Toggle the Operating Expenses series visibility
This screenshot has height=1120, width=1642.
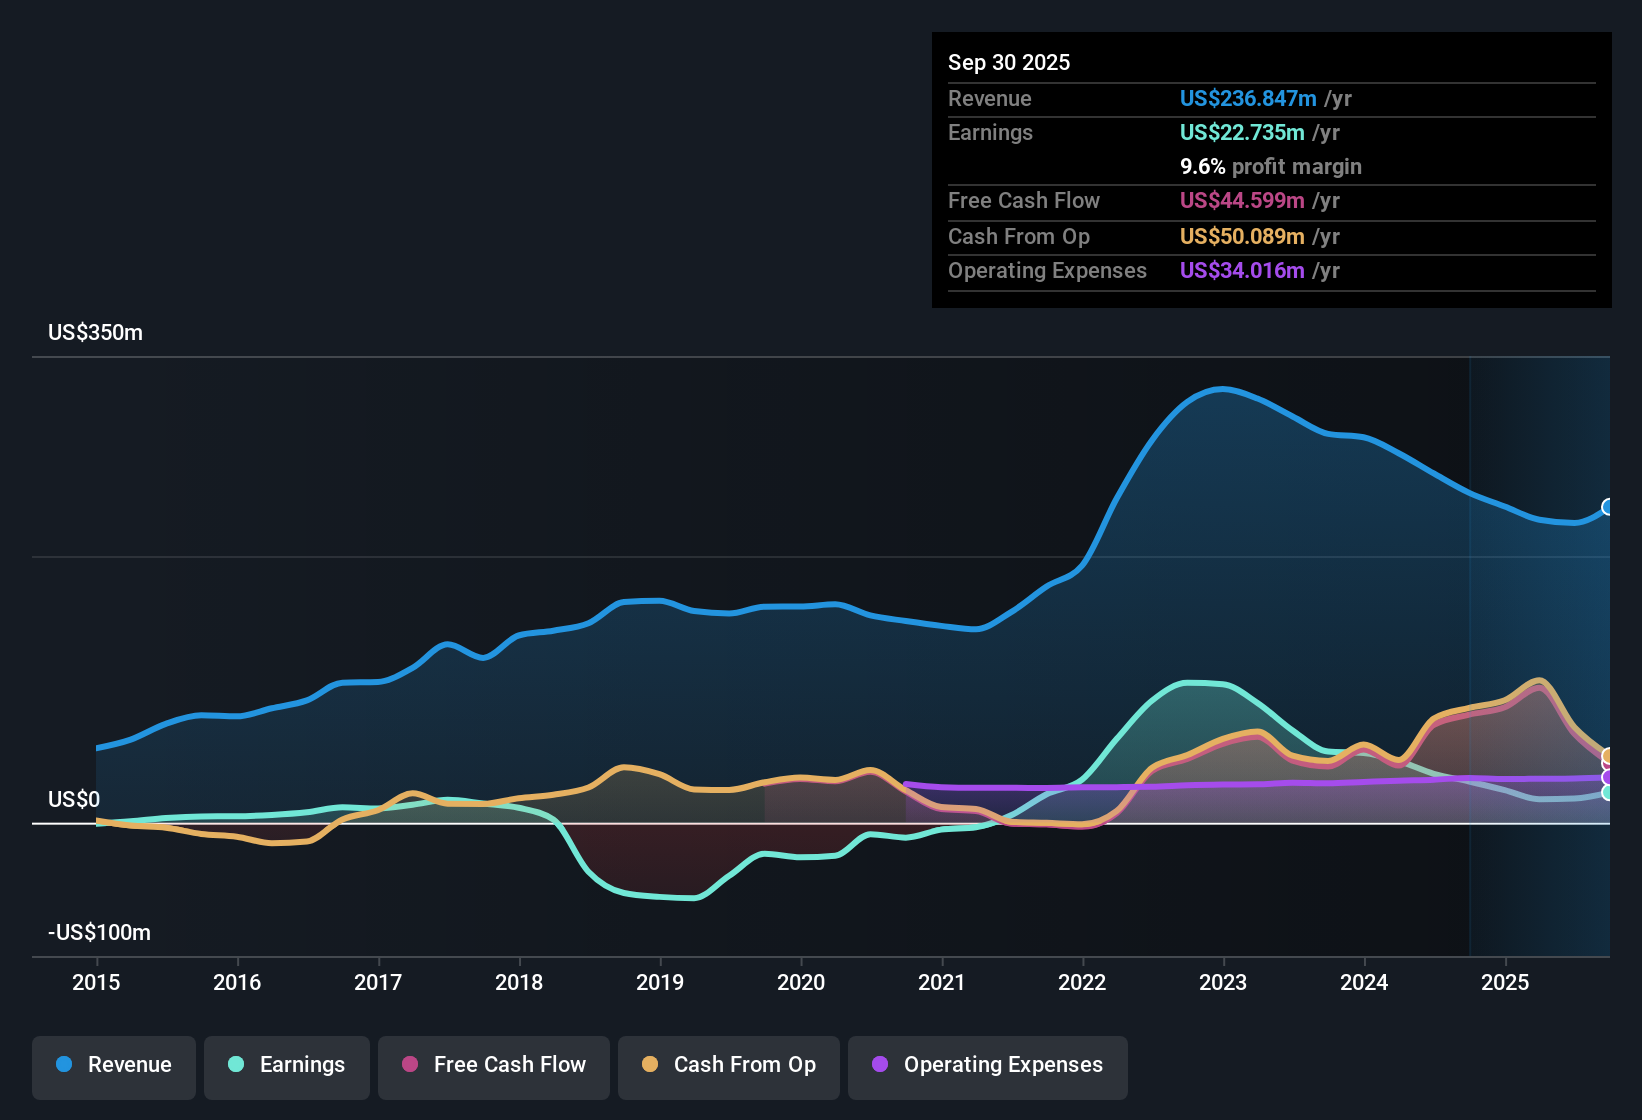987,1066
